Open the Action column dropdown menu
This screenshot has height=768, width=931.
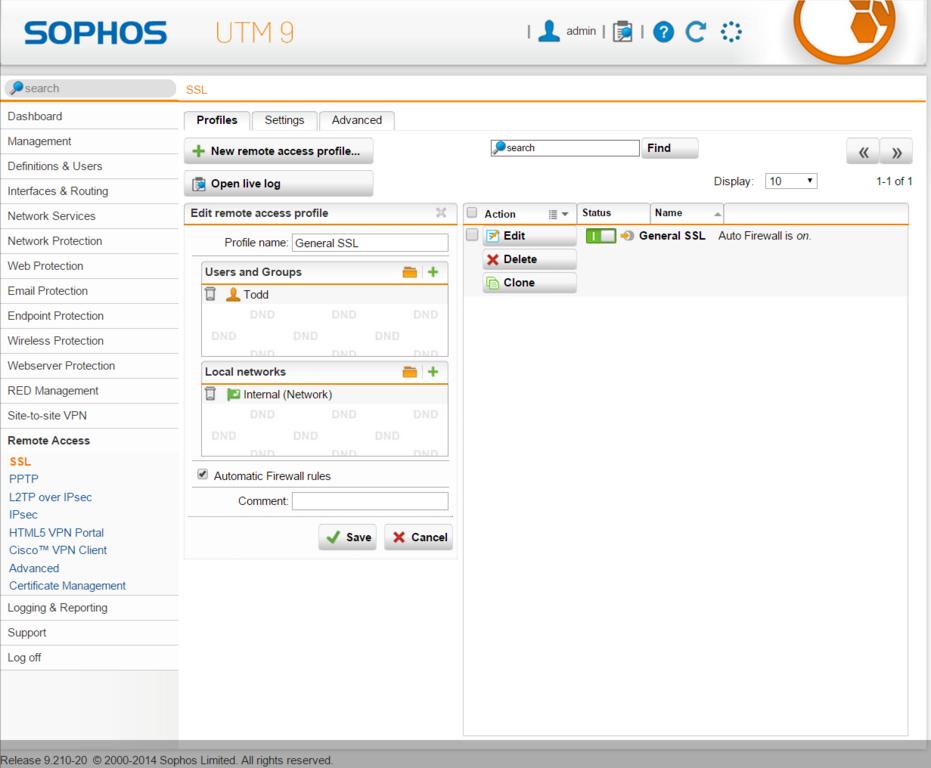coord(558,214)
